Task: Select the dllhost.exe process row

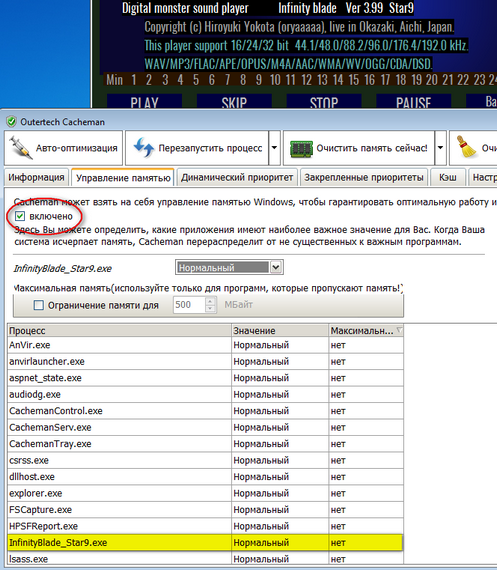Action: (205, 477)
